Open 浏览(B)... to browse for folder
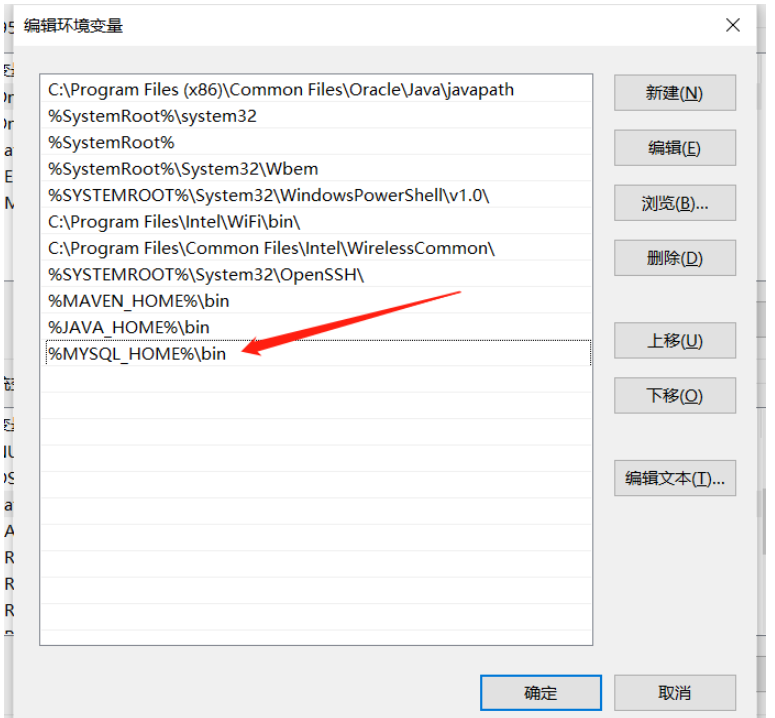 675,203
